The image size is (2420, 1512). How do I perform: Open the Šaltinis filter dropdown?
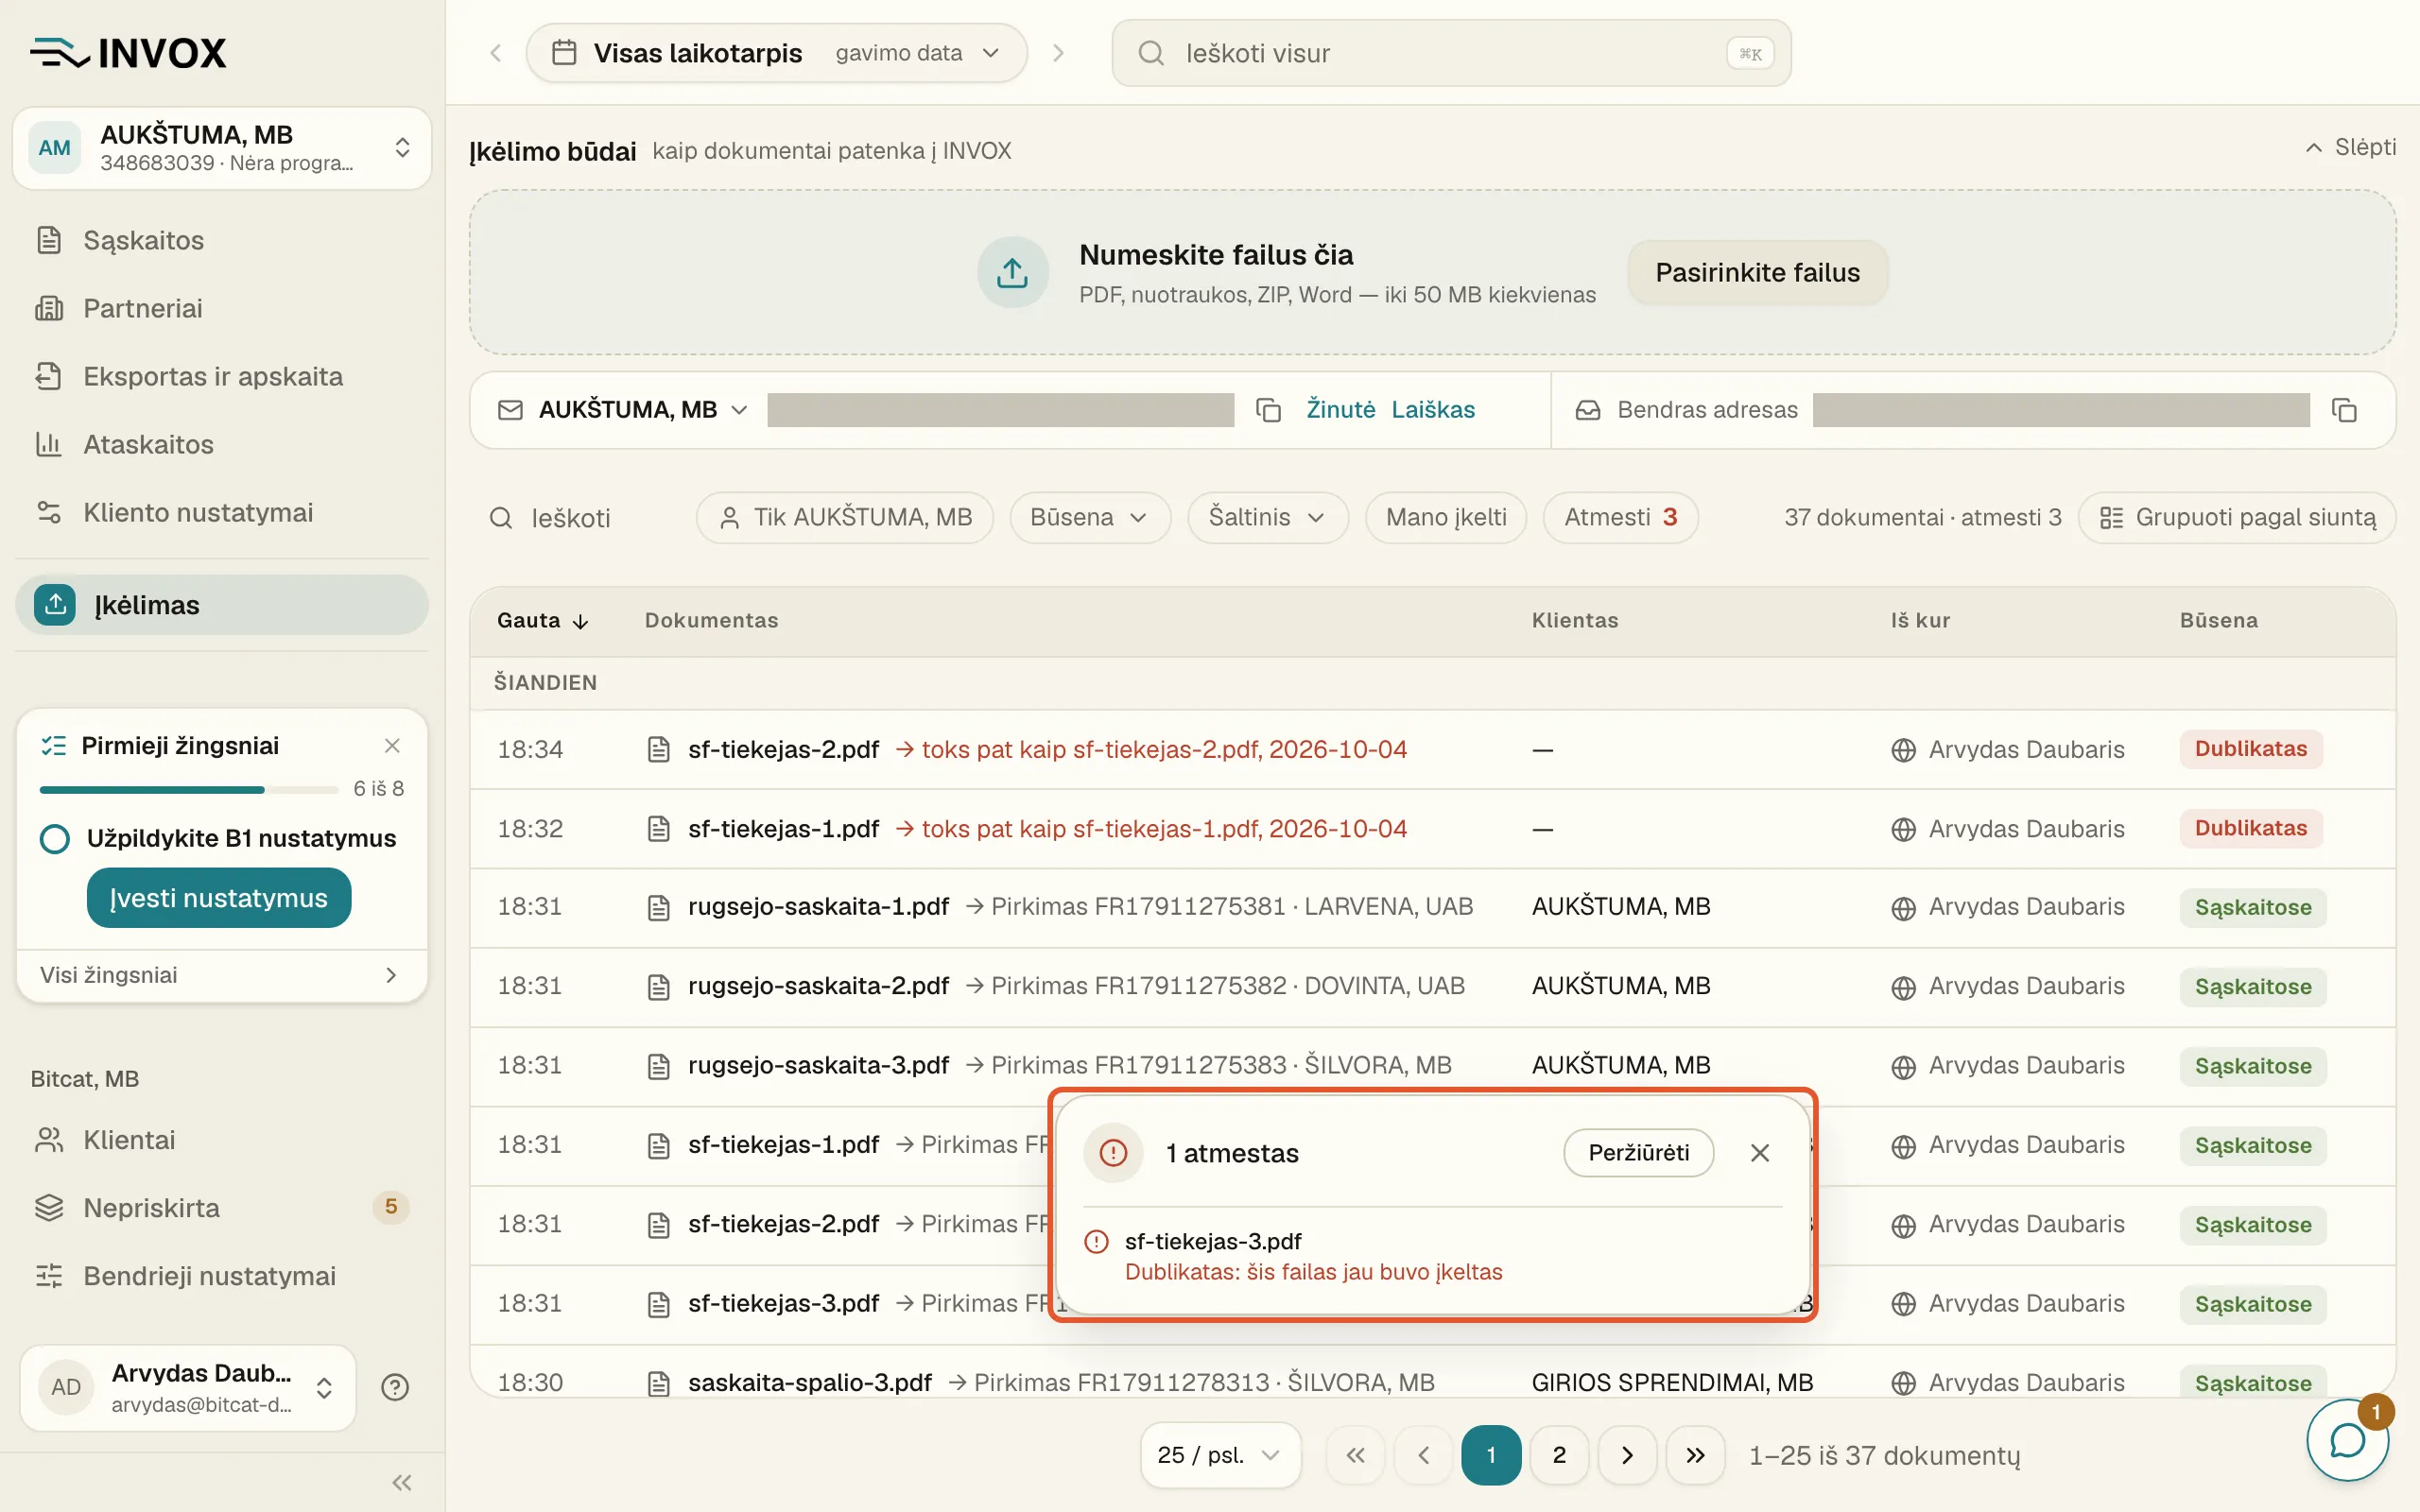[x=1268, y=518]
